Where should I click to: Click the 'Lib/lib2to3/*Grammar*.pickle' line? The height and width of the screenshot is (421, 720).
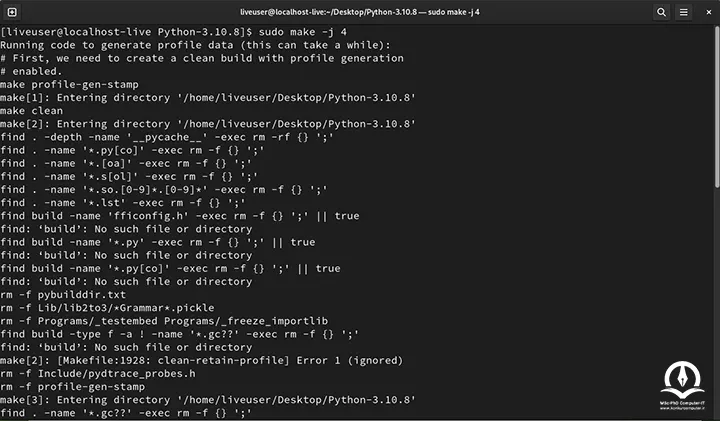107,308
